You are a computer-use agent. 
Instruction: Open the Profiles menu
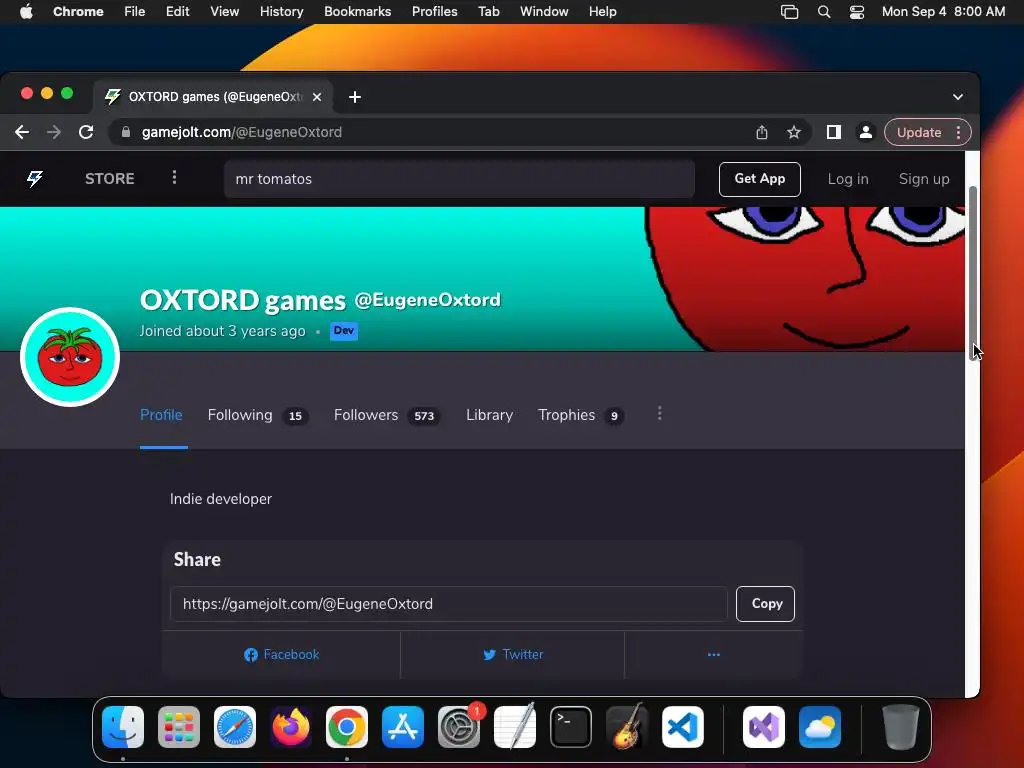(x=434, y=11)
